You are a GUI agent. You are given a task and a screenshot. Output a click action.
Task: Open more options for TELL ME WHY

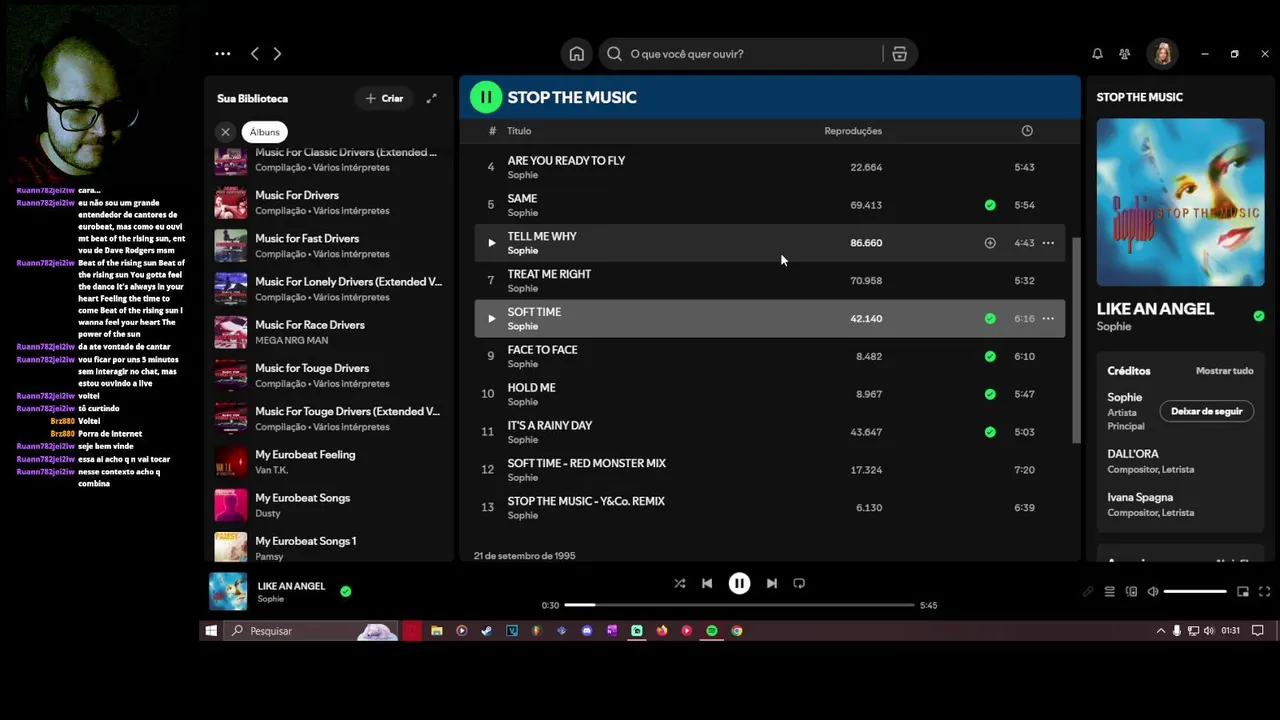click(1048, 243)
